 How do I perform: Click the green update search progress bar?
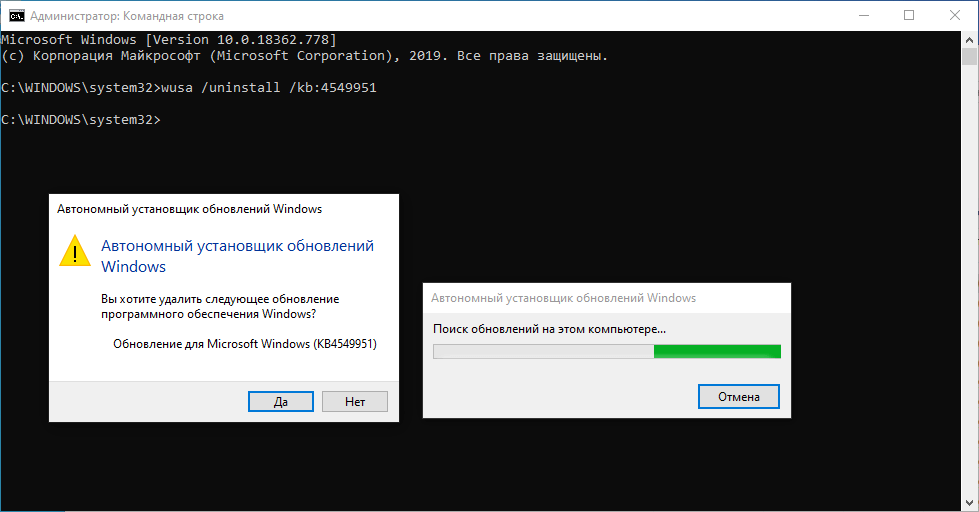point(607,352)
